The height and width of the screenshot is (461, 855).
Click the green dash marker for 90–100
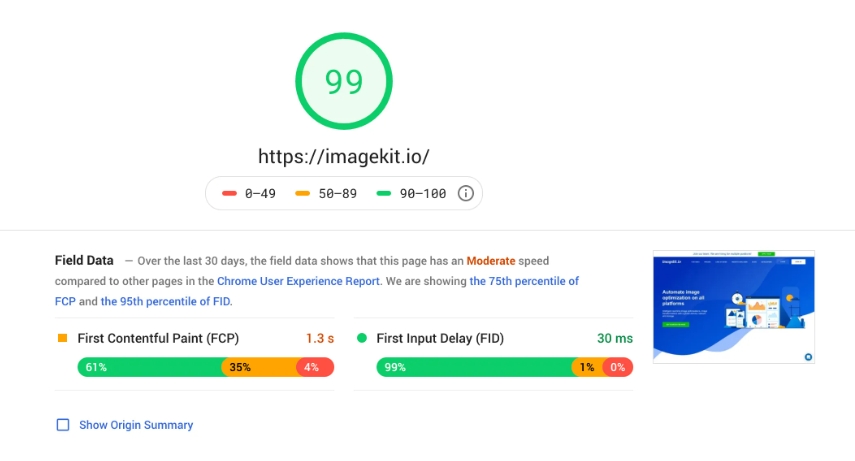[x=383, y=193]
